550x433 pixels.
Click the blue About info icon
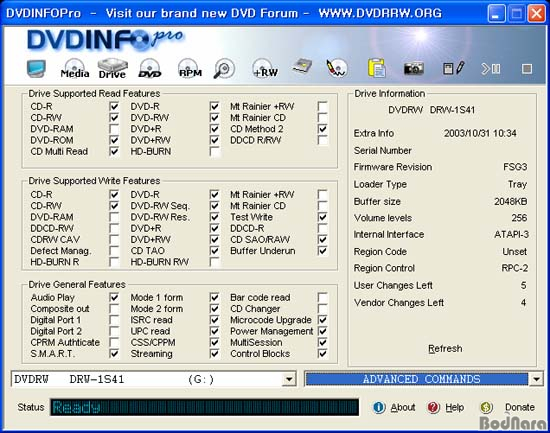[379, 407]
